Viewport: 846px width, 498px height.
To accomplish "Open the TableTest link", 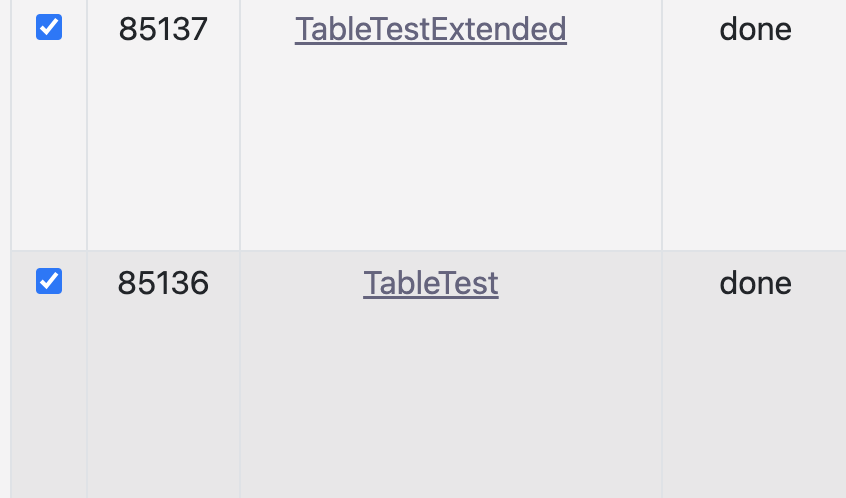I will (430, 284).
